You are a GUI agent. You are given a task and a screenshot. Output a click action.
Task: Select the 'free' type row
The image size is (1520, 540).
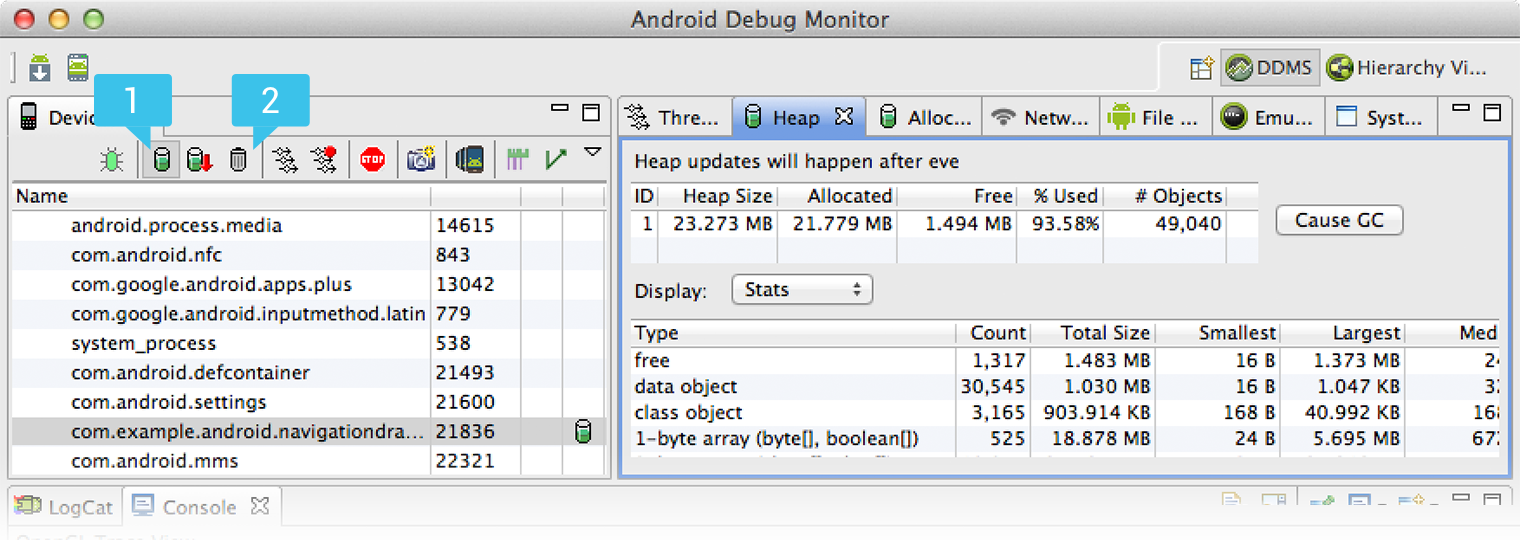pos(1066,360)
